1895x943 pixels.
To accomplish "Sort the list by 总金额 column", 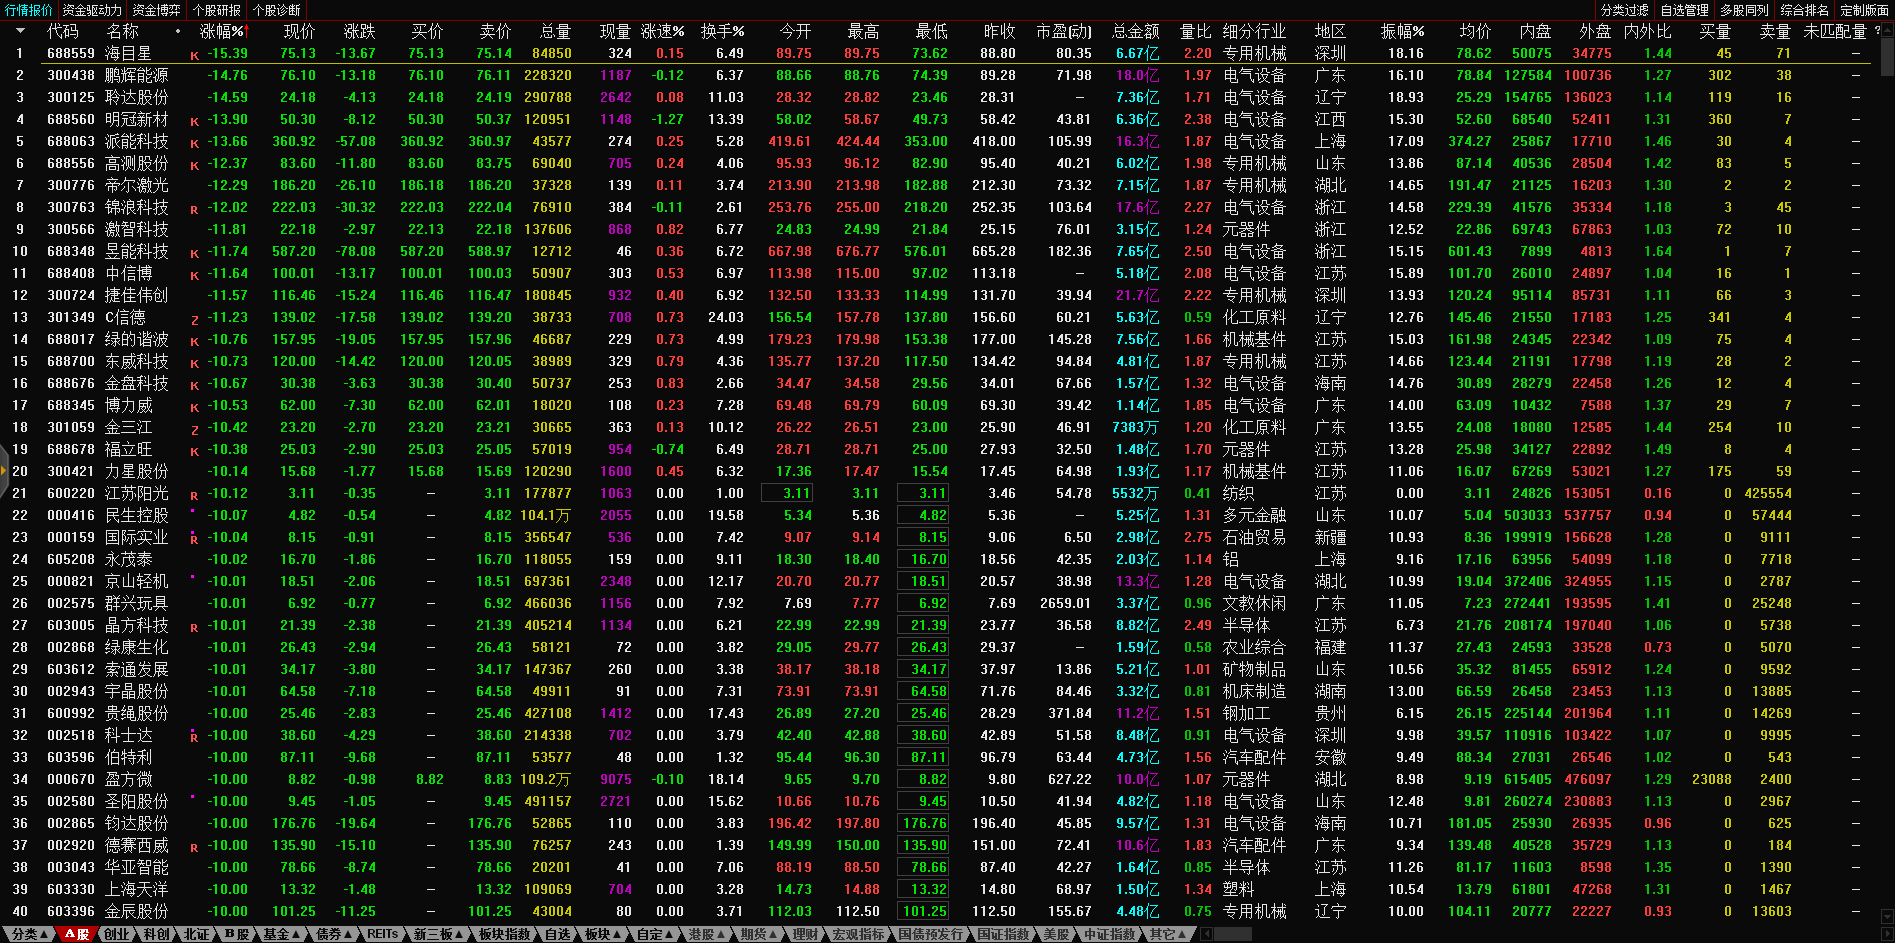I will tap(1135, 31).
